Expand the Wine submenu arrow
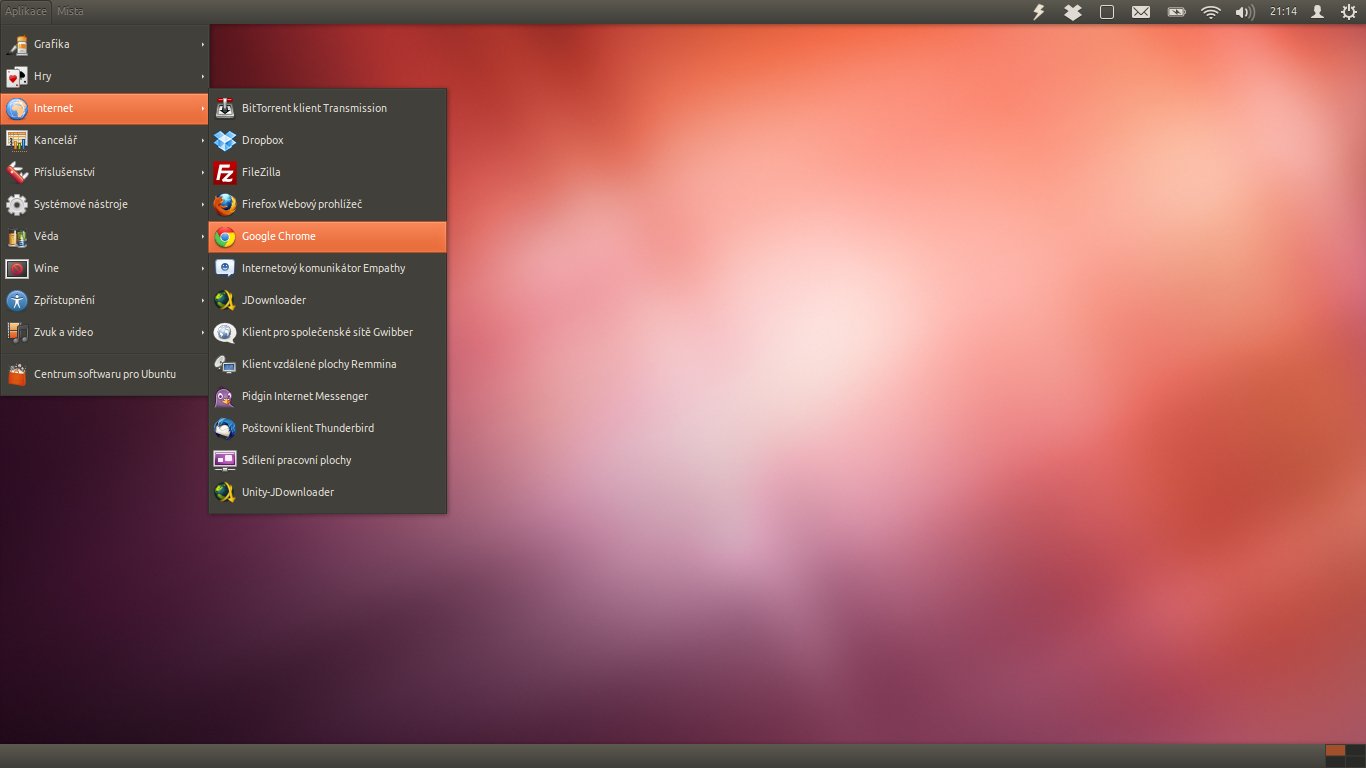The height and width of the screenshot is (768, 1366). coord(203,268)
